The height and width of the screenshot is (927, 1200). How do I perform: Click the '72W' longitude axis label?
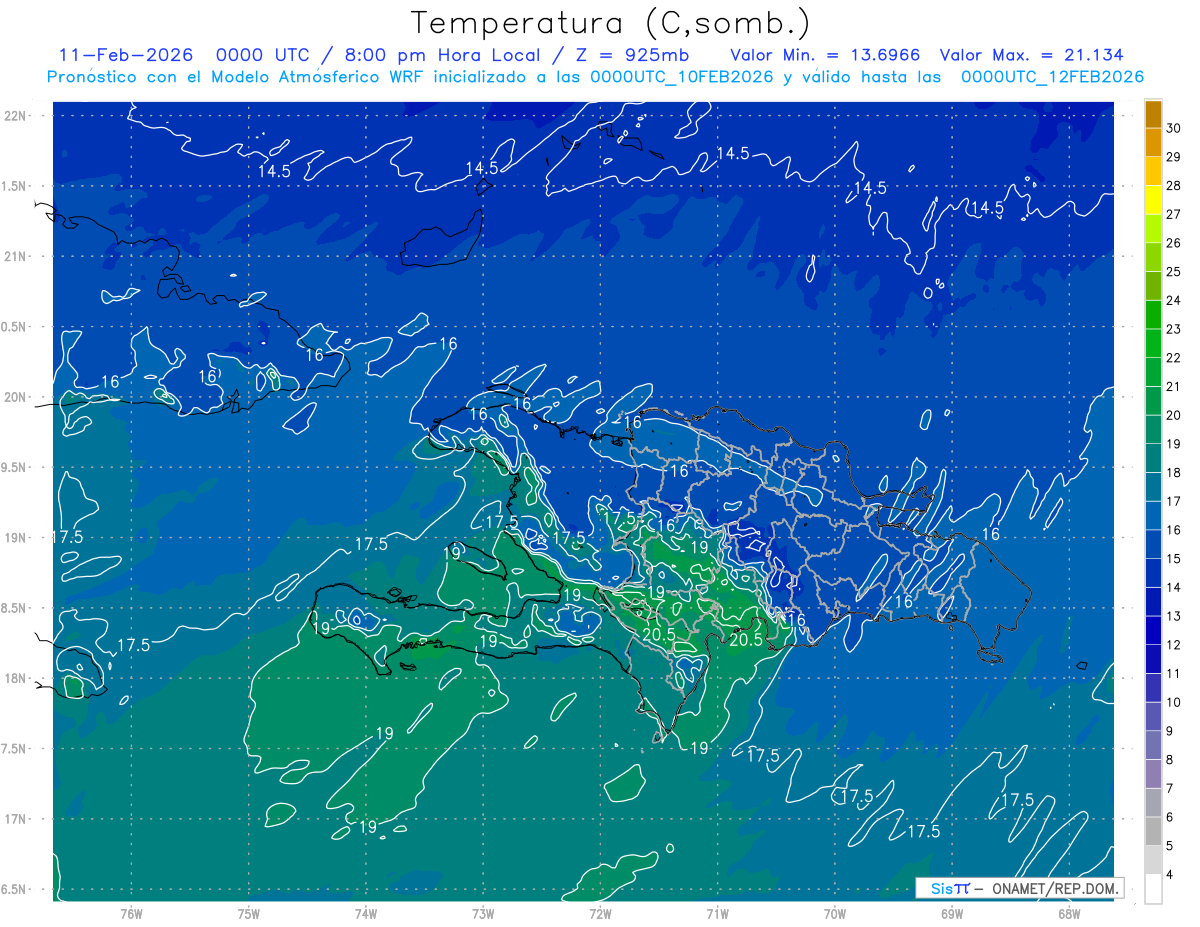(x=600, y=914)
